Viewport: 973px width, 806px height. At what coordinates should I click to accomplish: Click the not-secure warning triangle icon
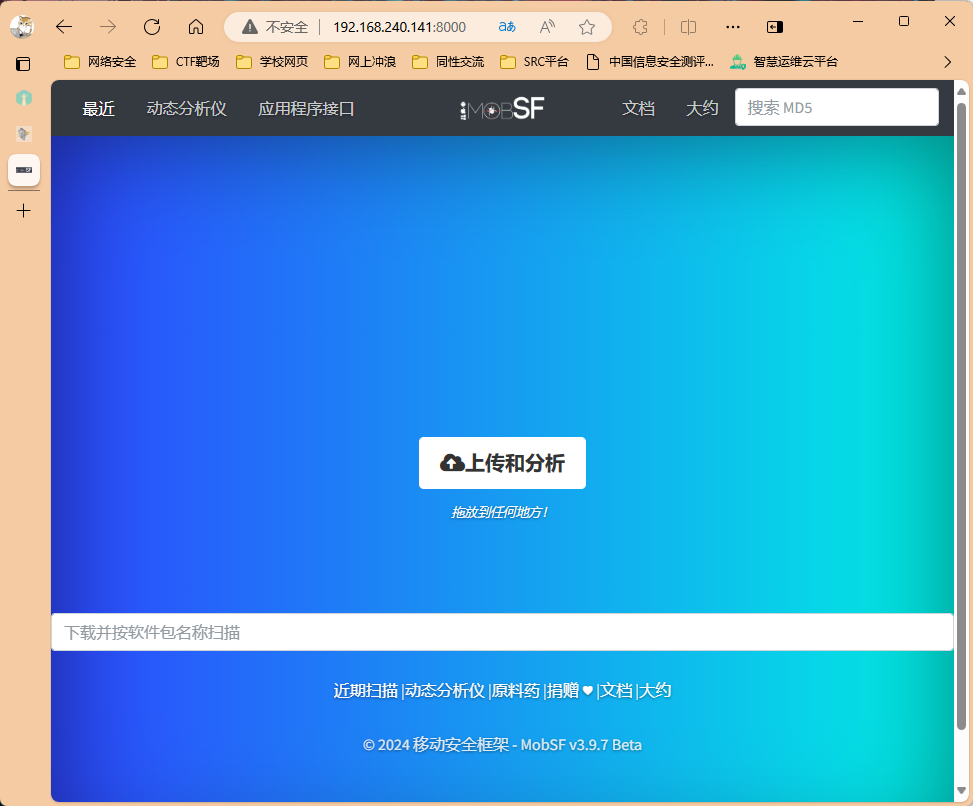click(x=249, y=27)
